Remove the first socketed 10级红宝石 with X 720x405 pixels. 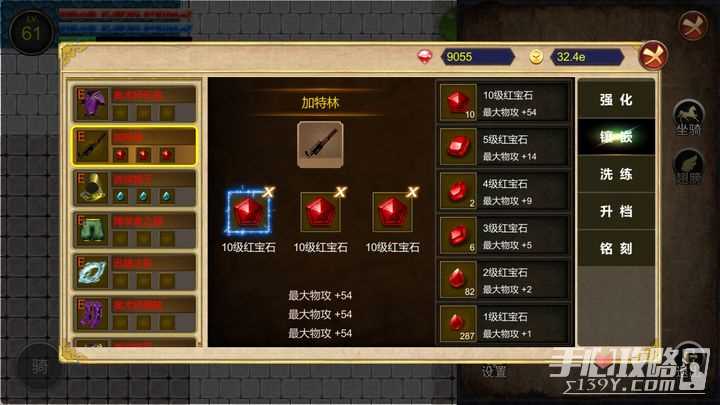(x=269, y=192)
